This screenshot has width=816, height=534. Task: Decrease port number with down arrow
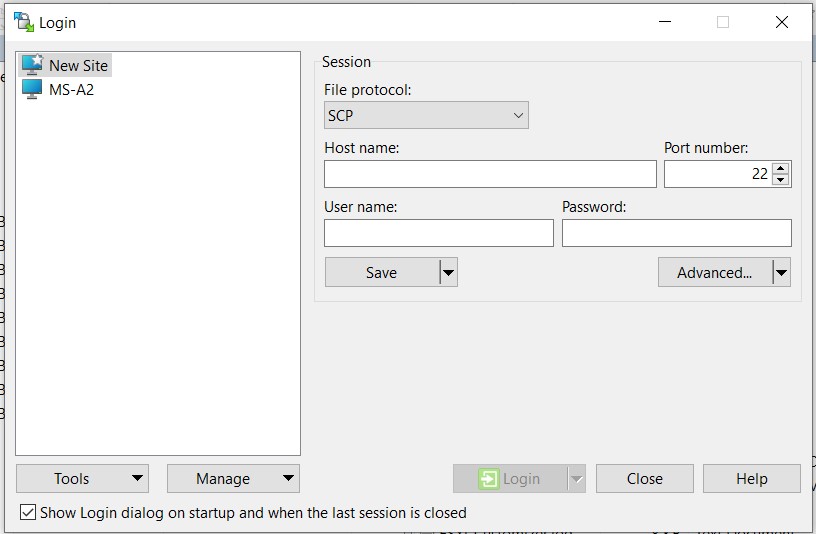coord(781,181)
